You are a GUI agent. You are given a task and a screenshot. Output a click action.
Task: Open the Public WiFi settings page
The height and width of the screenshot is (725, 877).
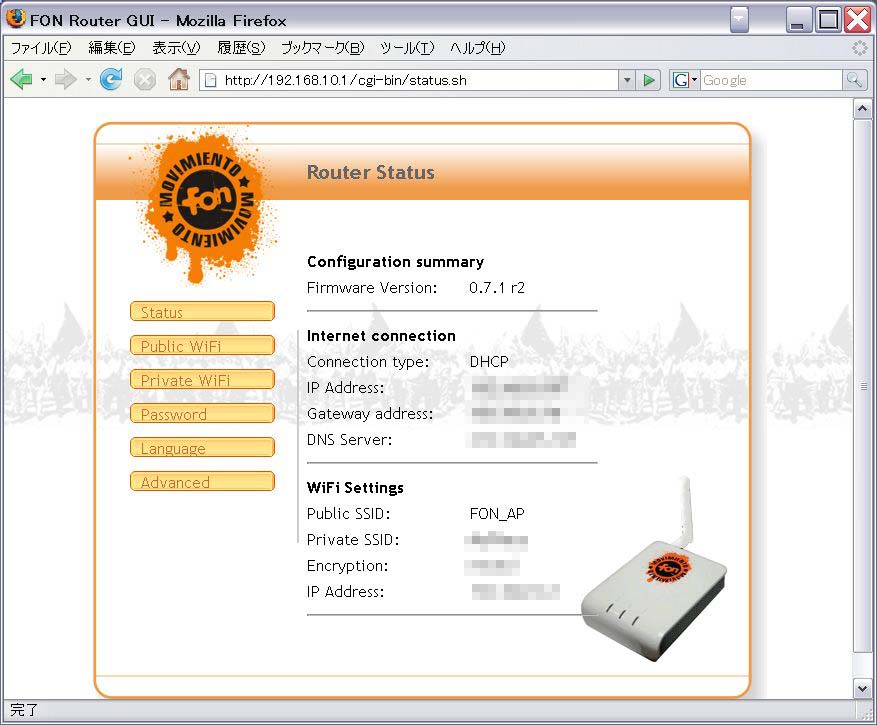202,346
